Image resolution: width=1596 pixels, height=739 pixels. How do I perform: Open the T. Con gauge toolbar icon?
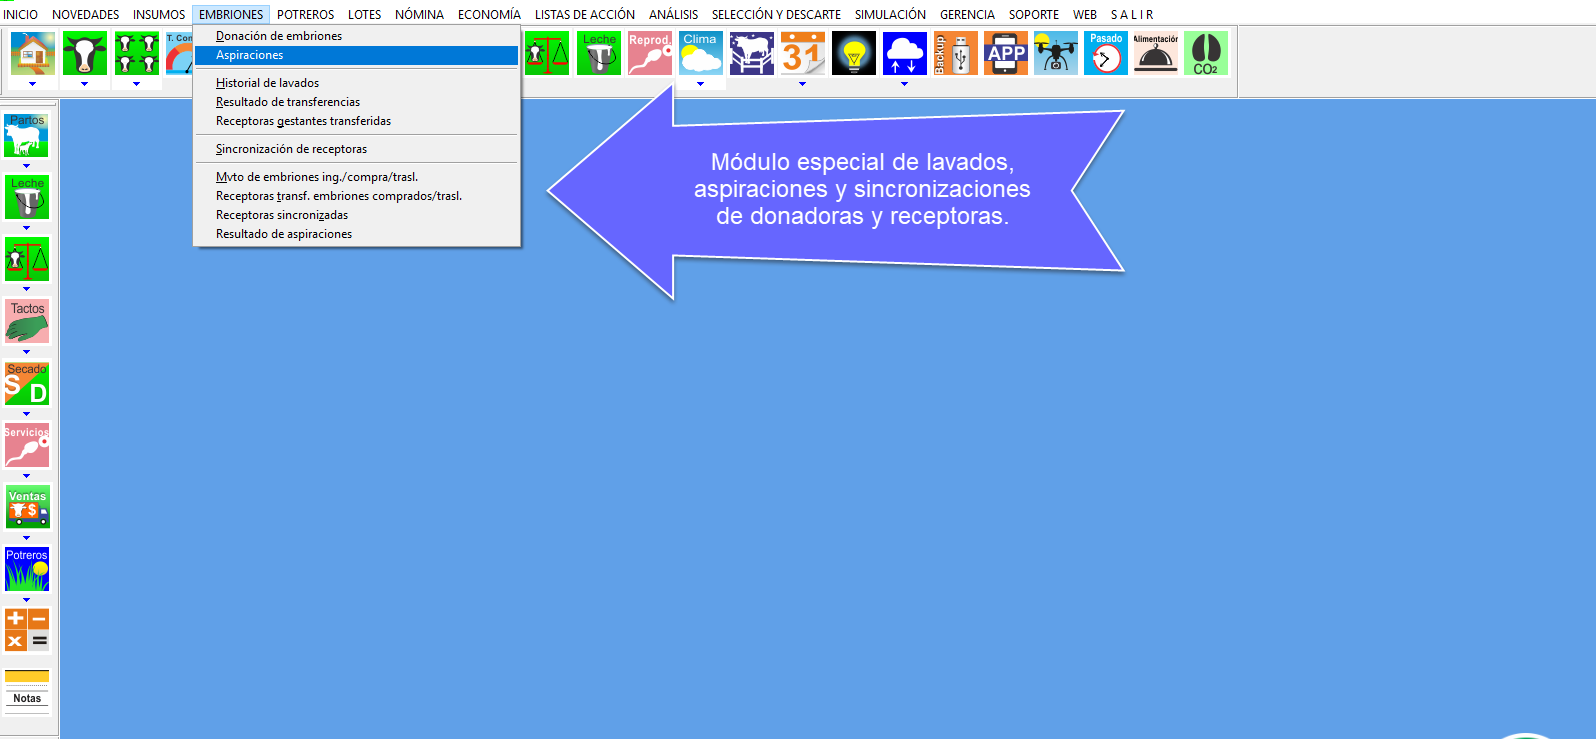click(179, 53)
